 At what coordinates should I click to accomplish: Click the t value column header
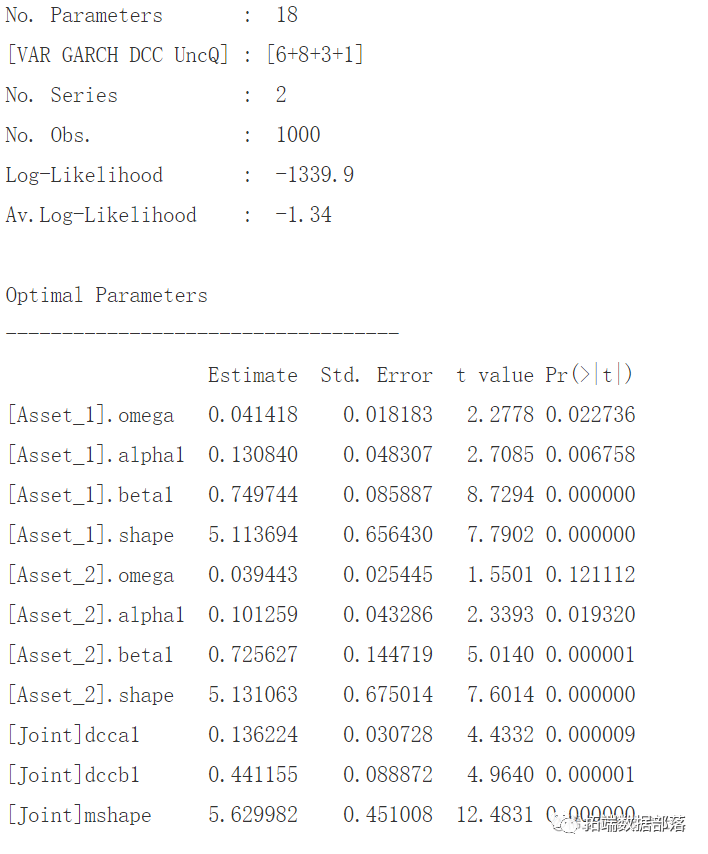(494, 375)
